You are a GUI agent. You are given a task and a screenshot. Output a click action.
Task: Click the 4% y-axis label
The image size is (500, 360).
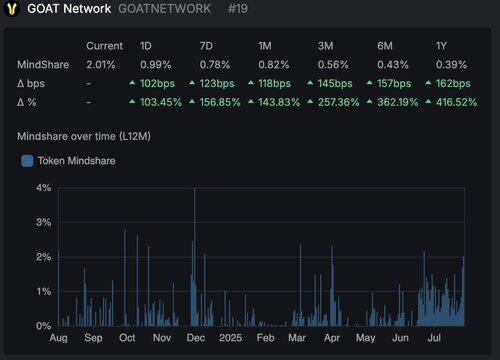(44, 188)
